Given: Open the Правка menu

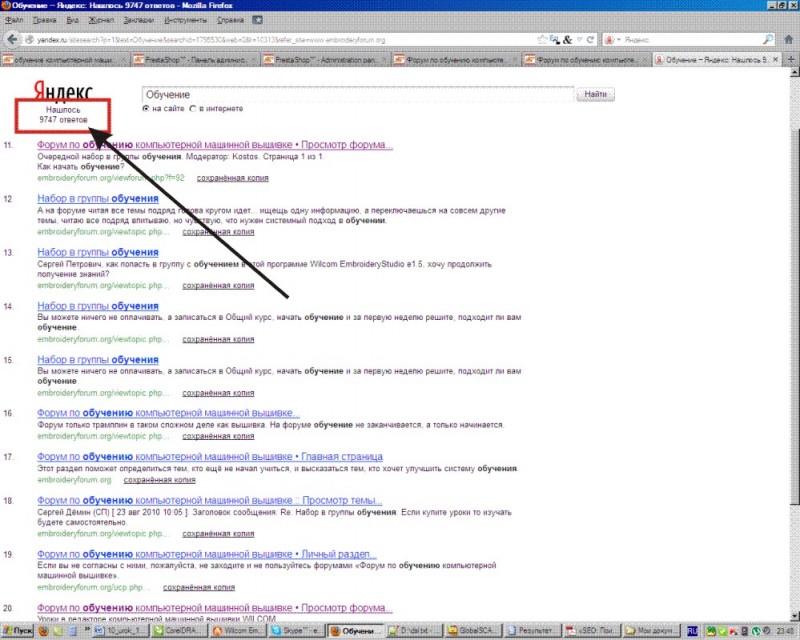Looking at the screenshot, I should [44, 20].
